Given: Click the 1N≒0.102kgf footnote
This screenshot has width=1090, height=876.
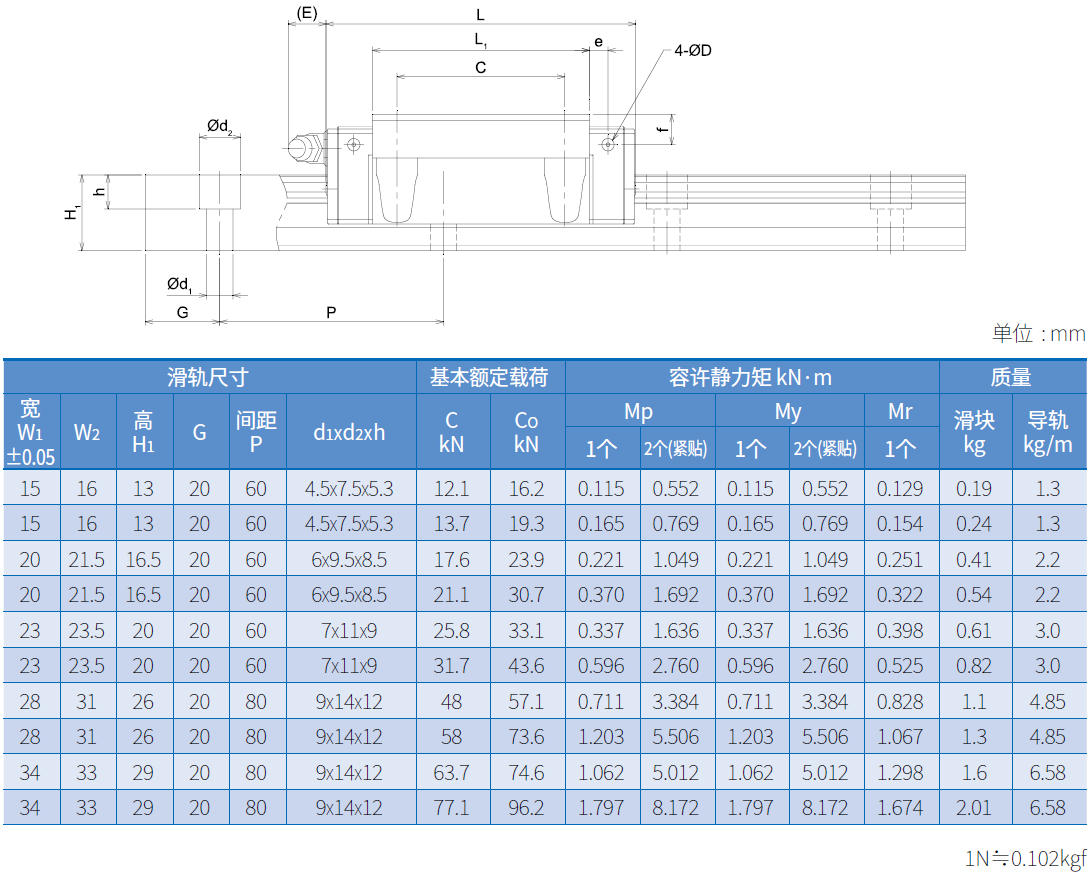Looking at the screenshot, I should (1025, 858).
